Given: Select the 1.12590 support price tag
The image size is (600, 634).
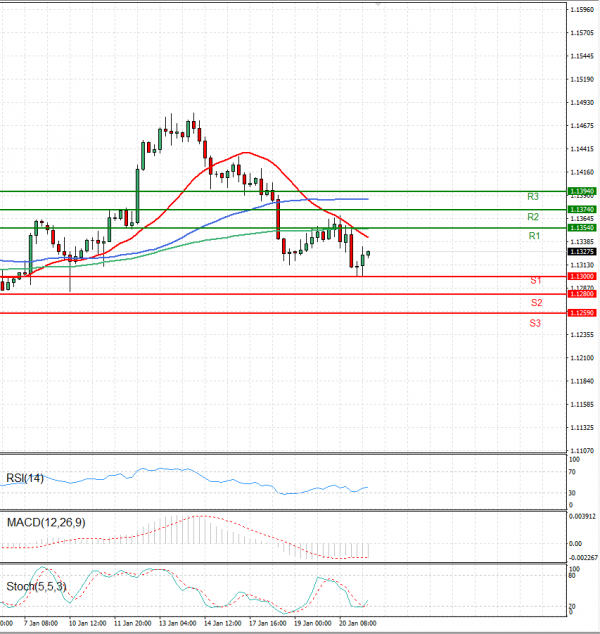Looking at the screenshot, I should point(582,313).
